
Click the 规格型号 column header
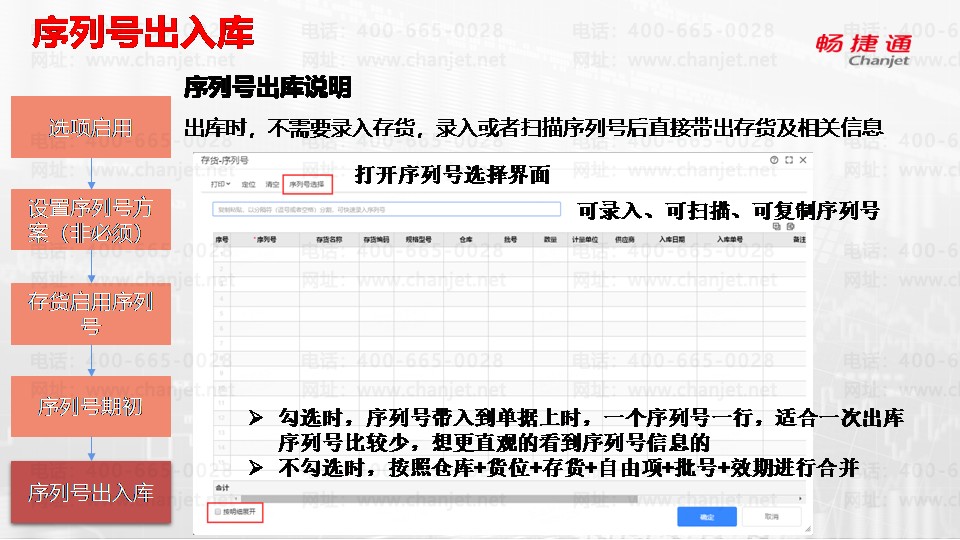[418, 239]
